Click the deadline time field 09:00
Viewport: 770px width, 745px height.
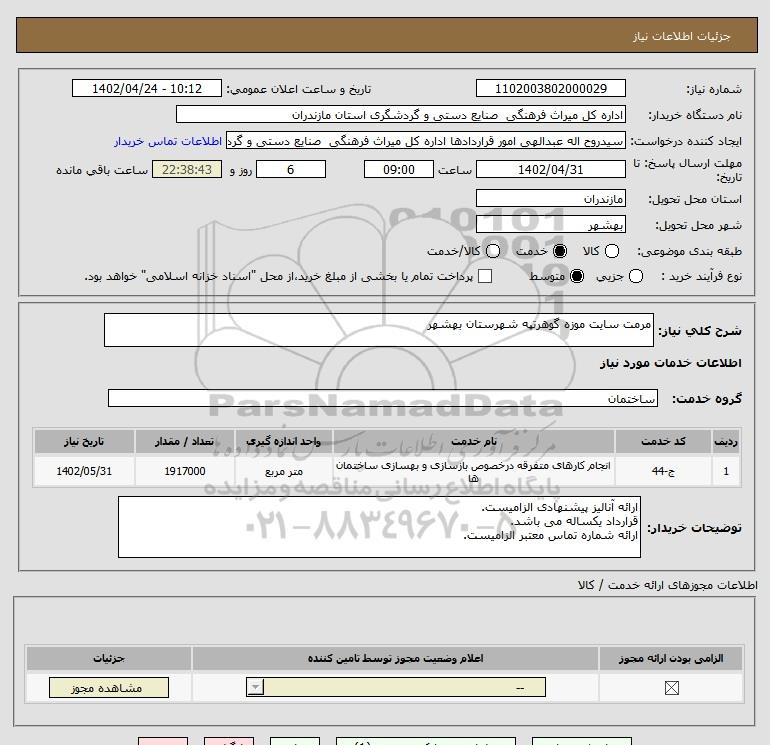tap(399, 169)
